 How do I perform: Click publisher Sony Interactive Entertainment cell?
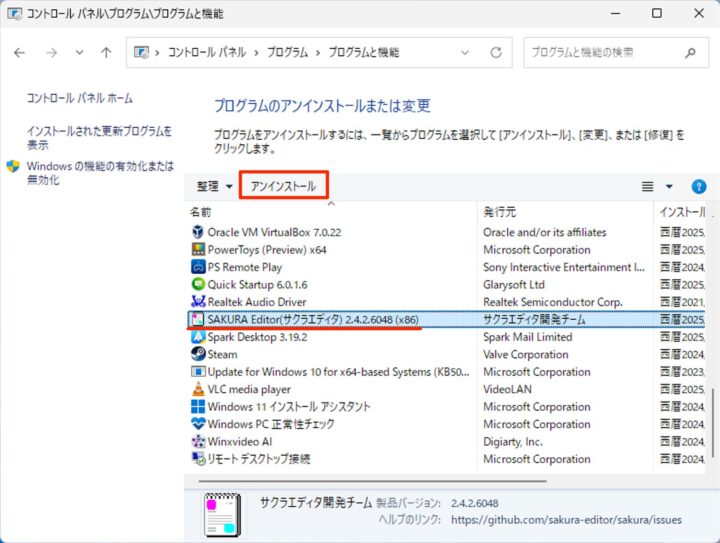click(564, 267)
